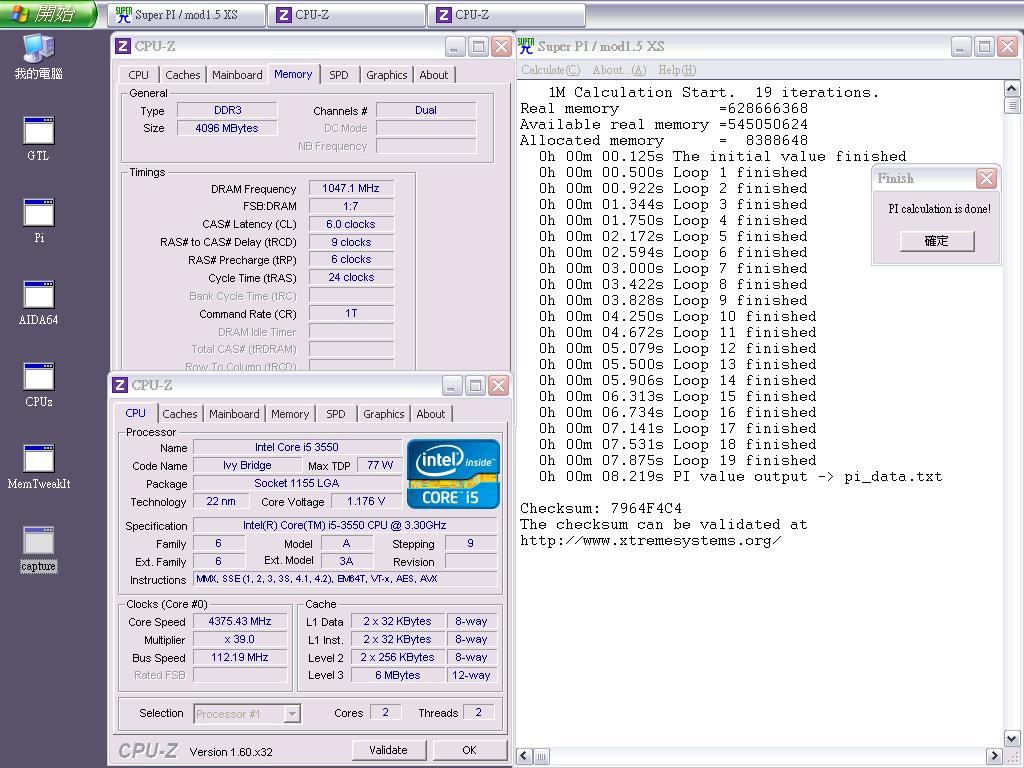Open the Calculate menu in Super PI

(551, 70)
